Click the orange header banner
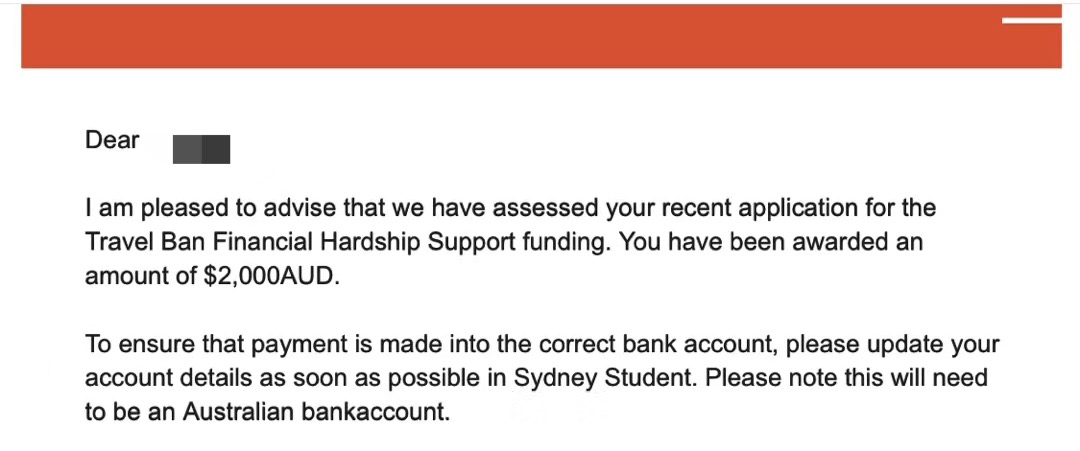The height and width of the screenshot is (451, 1080). click(x=541, y=36)
